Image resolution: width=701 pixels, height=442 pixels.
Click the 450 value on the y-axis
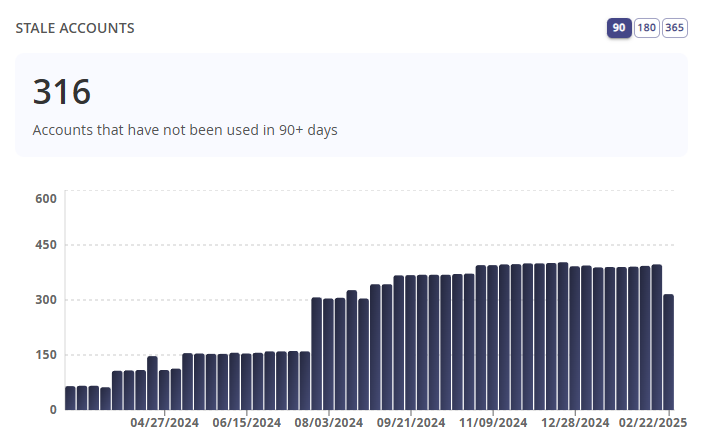point(46,245)
